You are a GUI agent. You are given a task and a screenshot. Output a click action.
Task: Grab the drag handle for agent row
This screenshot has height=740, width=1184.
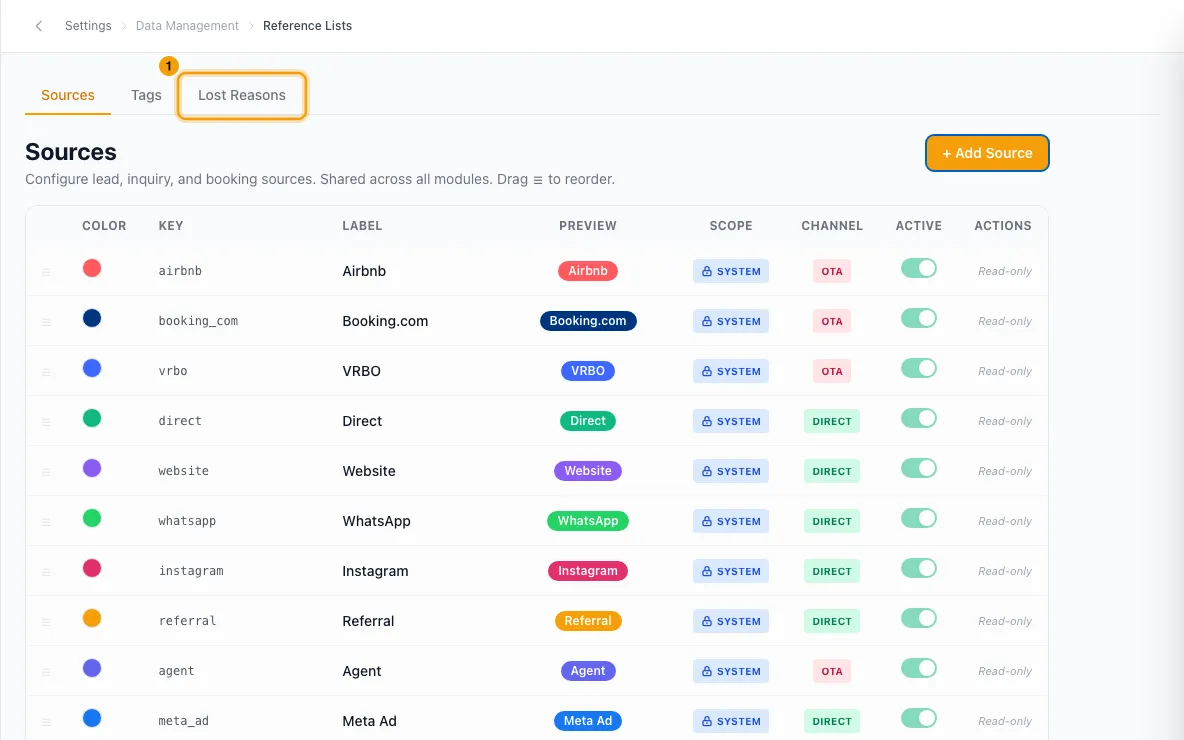point(46,672)
